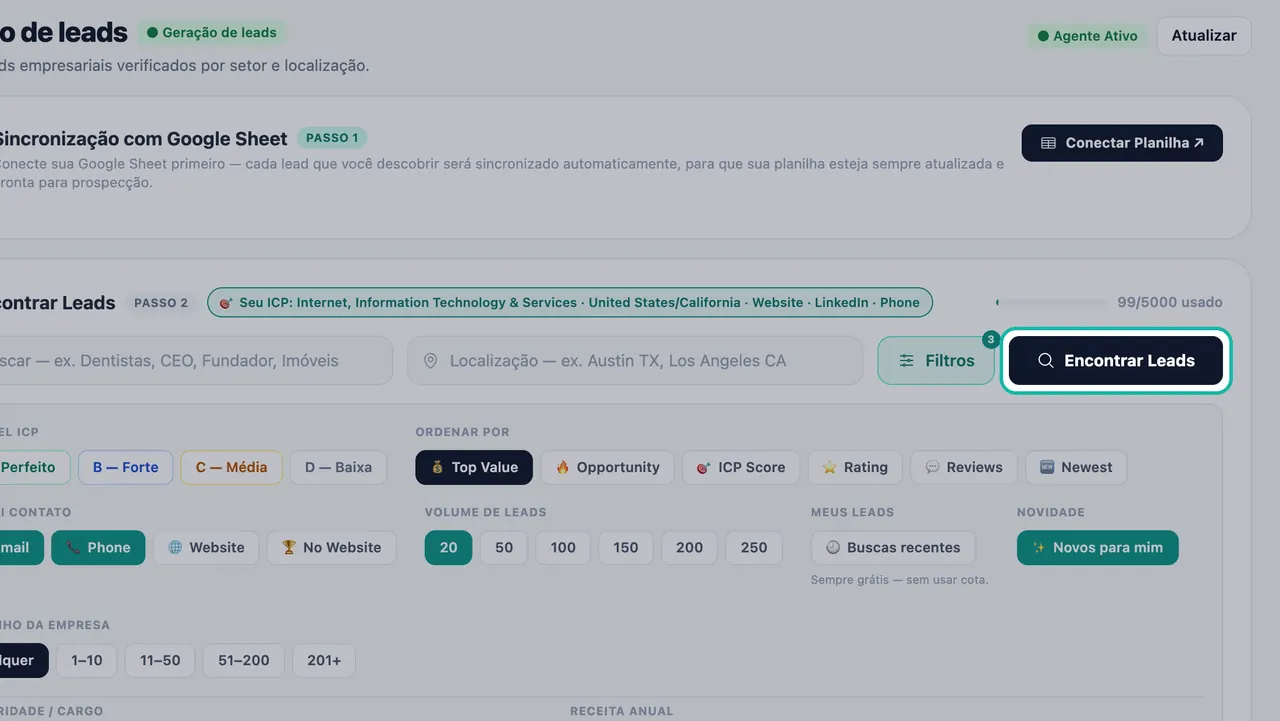The width and height of the screenshot is (1280, 721).
Task: Select the 11–50 company size
Action: click(x=160, y=660)
